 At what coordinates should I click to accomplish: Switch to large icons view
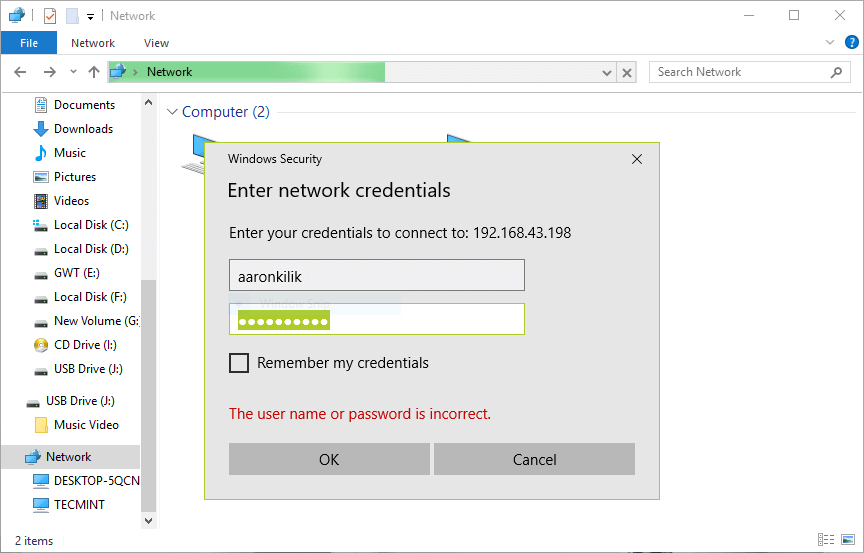848,540
